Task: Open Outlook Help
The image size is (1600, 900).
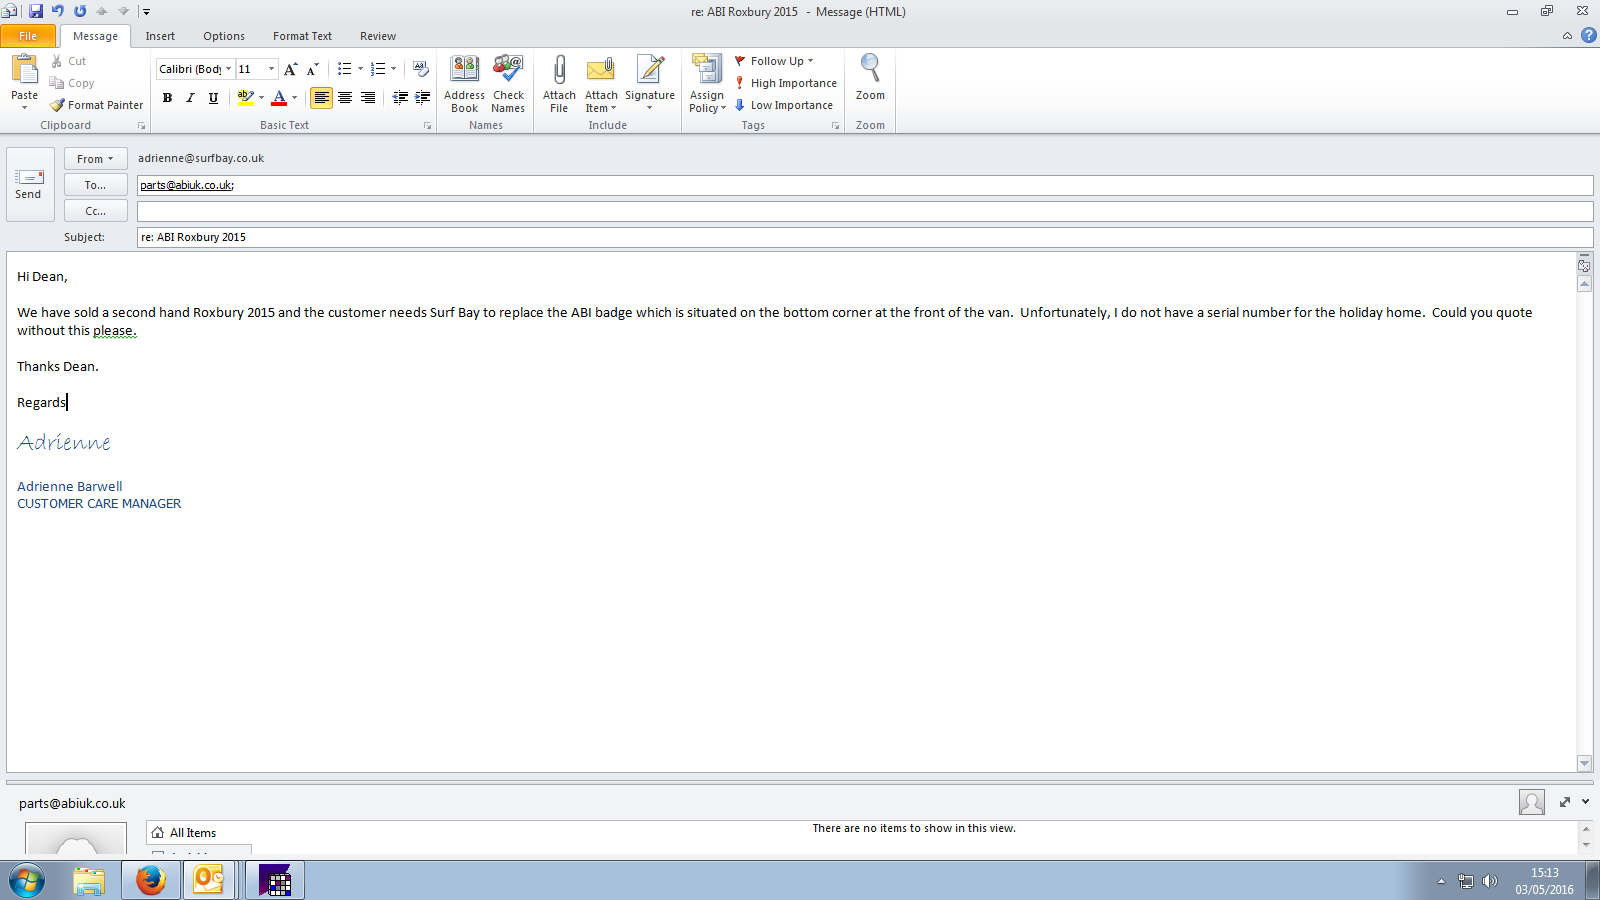Action: click(1588, 35)
